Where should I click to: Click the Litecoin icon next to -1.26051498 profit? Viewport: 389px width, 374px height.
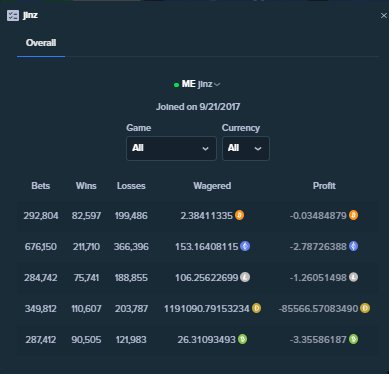point(353,277)
